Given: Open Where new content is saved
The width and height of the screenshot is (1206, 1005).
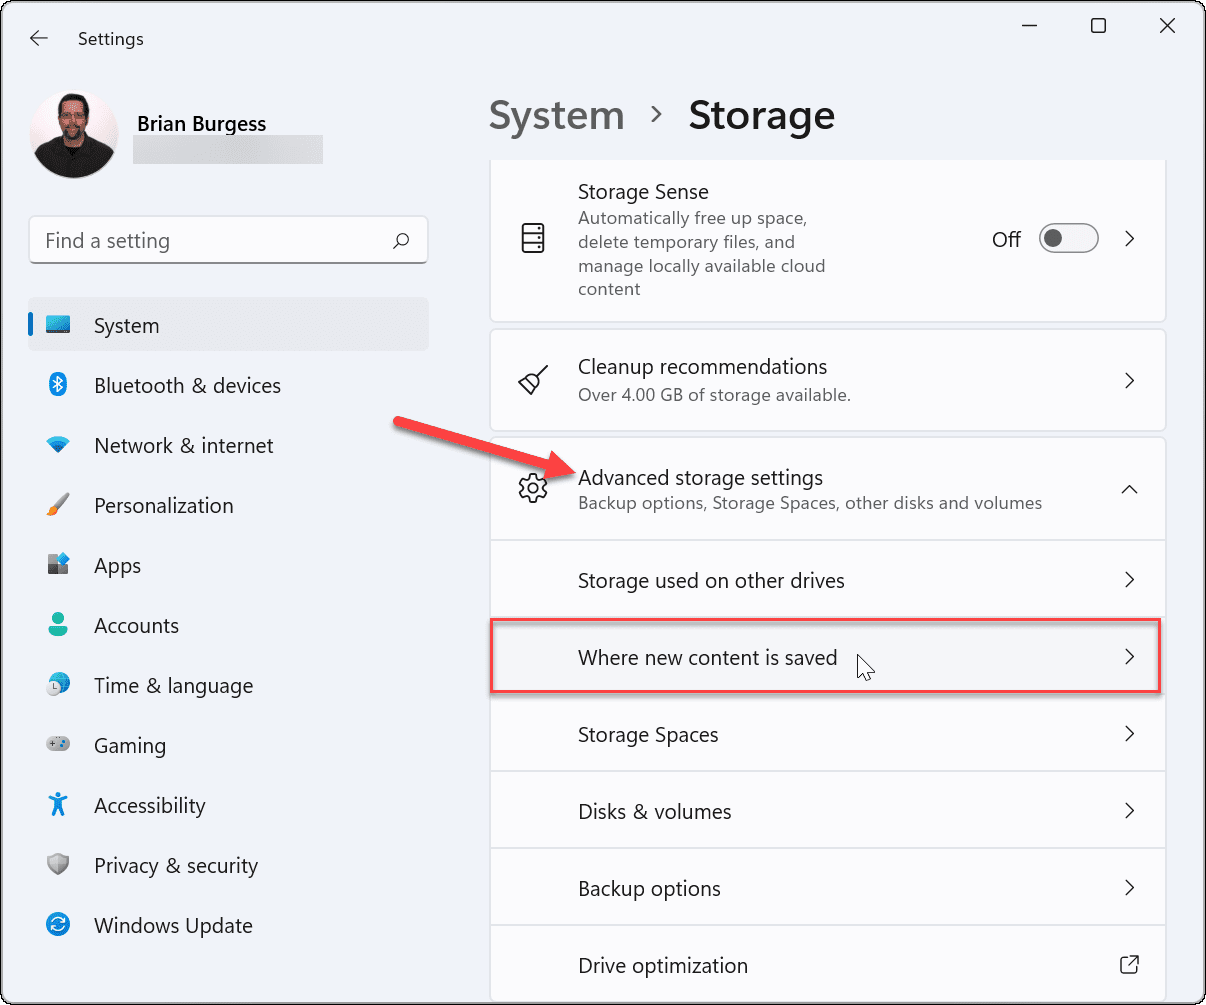Looking at the screenshot, I should (x=828, y=657).
